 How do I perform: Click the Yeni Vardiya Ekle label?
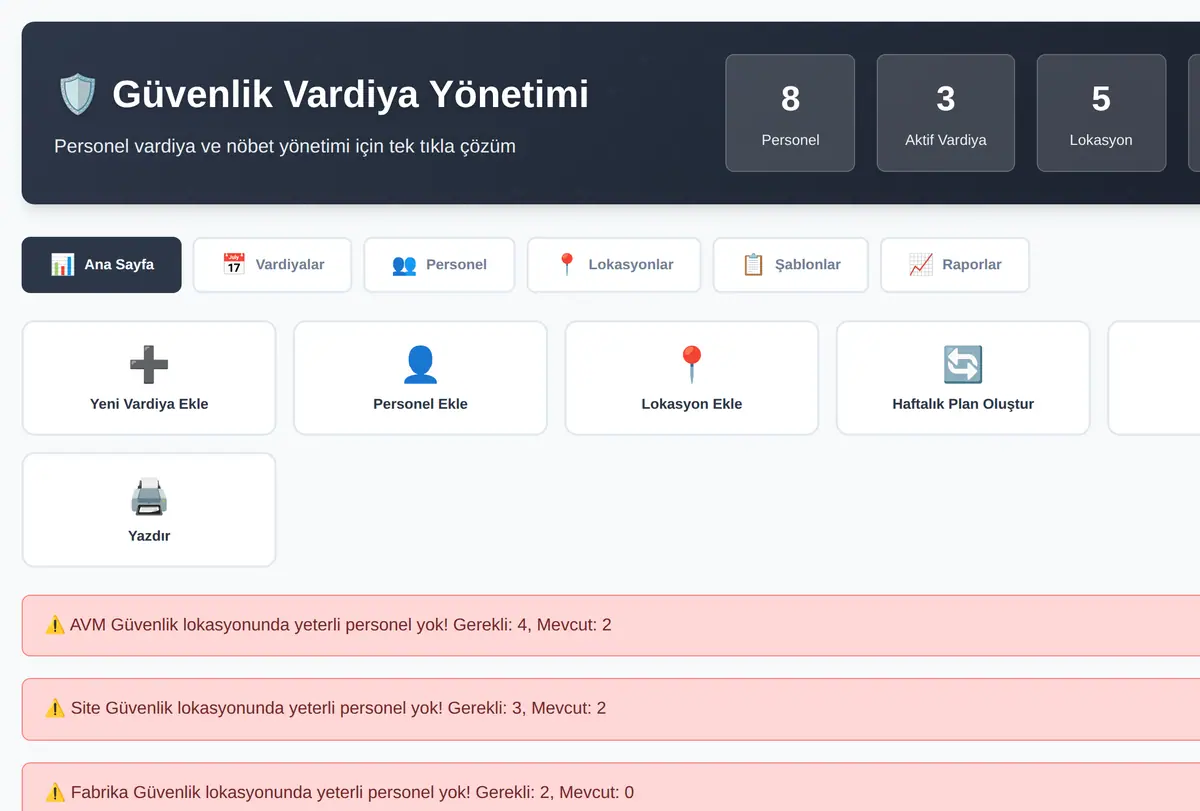coord(149,404)
